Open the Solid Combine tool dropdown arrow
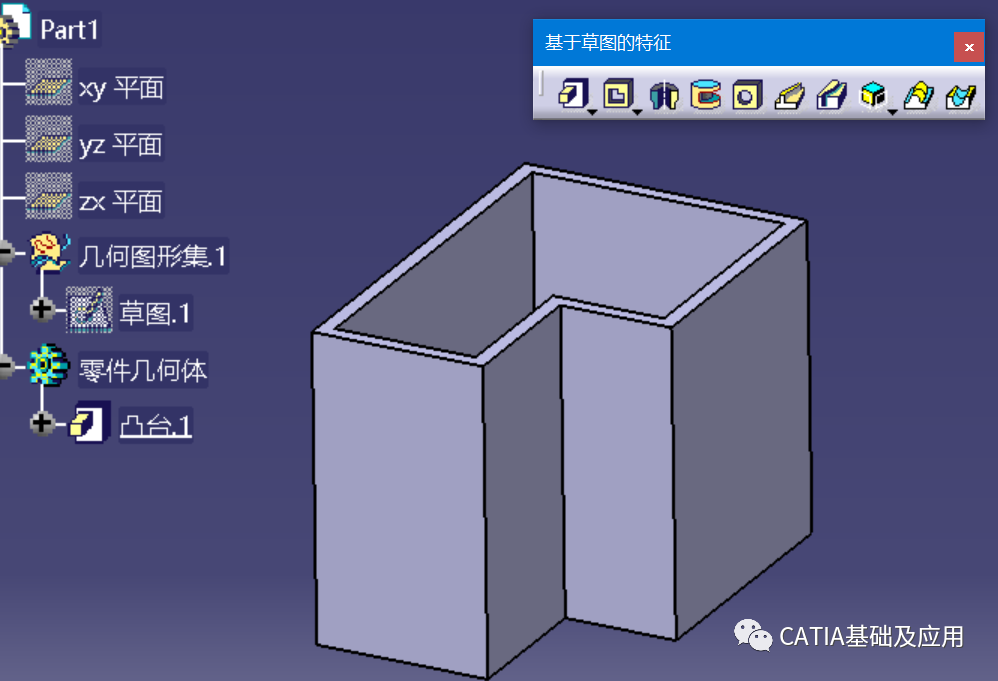The width and height of the screenshot is (998, 681). (x=892, y=112)
